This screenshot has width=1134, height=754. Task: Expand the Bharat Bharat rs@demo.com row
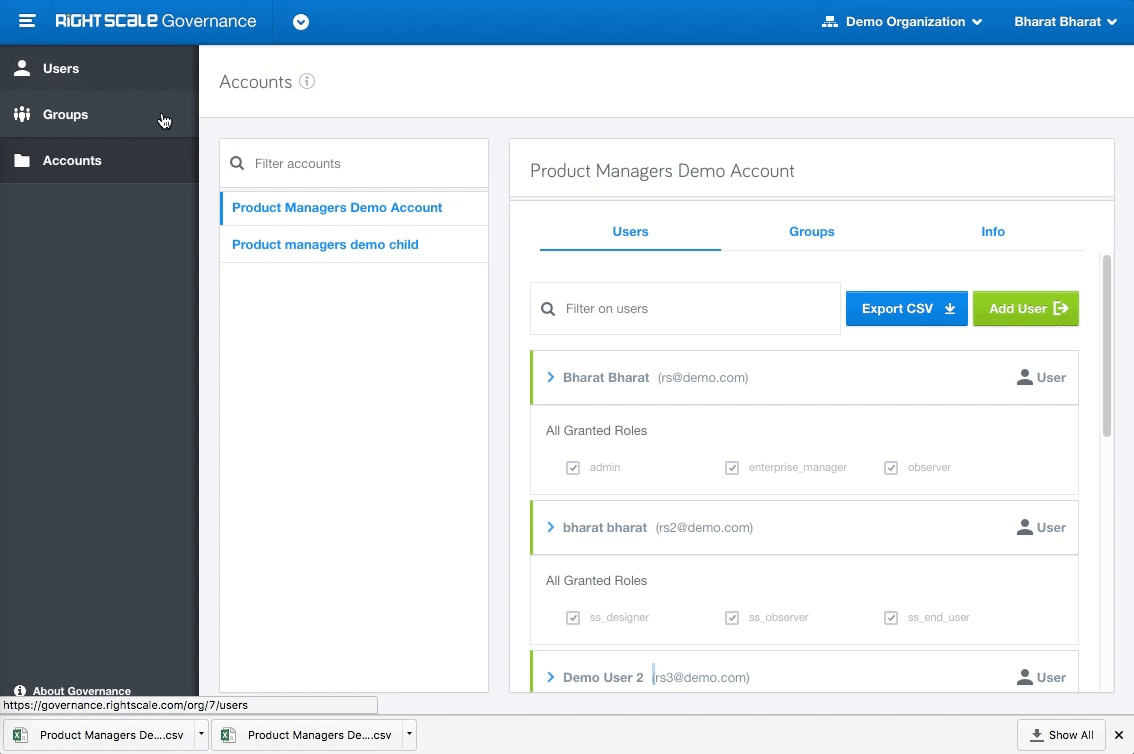pyautogui.click(x=550, y=377)
